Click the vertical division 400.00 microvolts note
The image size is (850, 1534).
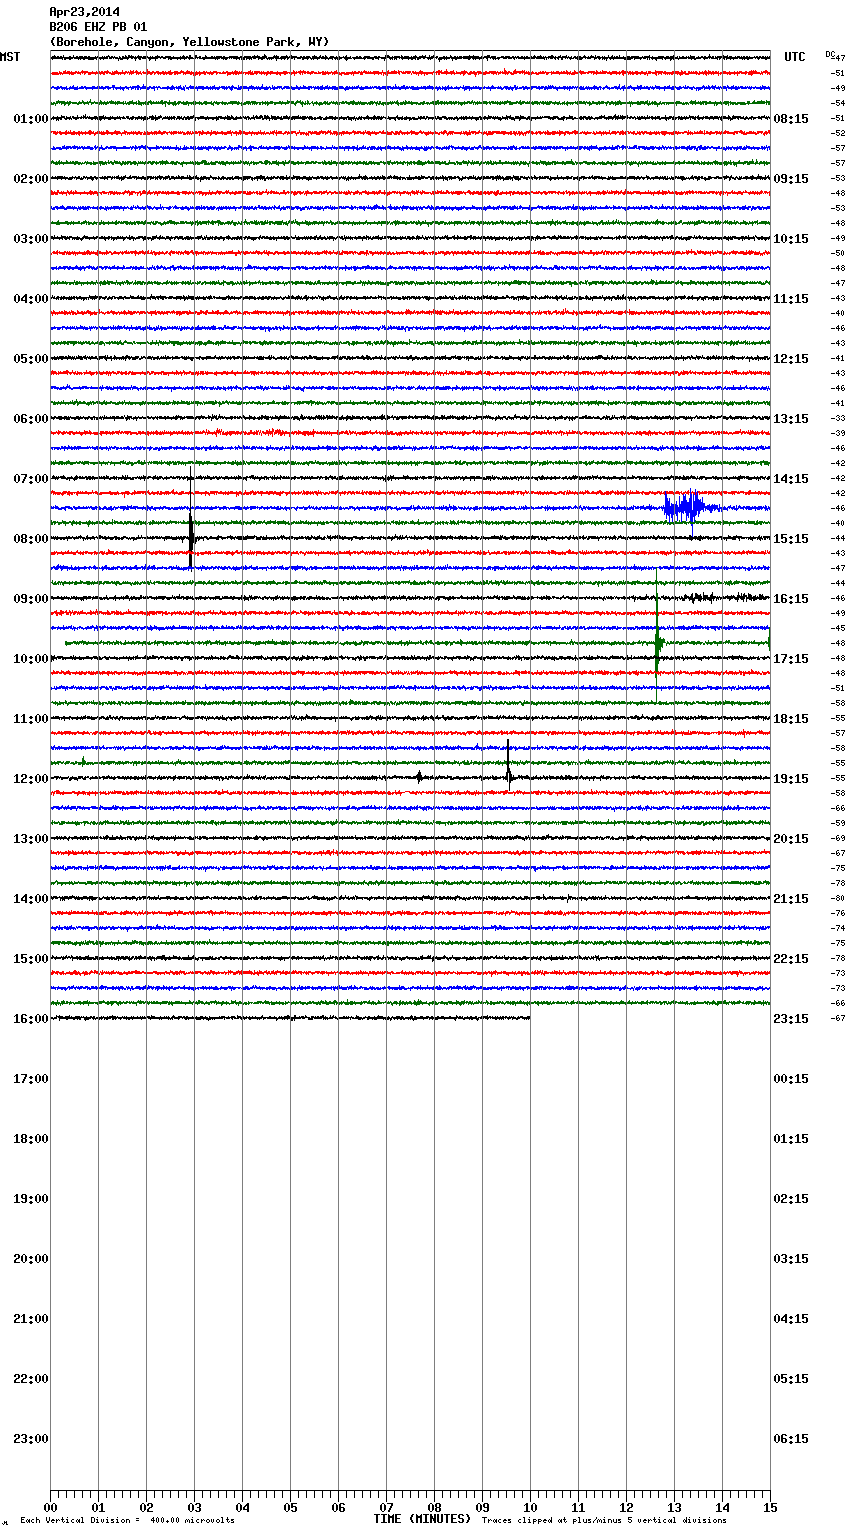(x=128, y=1521)
